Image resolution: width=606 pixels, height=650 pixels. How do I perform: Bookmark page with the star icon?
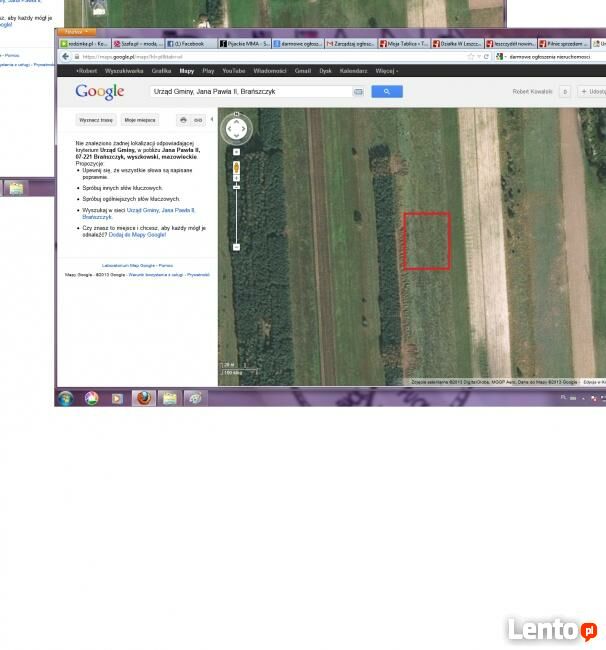pos(470,57)
